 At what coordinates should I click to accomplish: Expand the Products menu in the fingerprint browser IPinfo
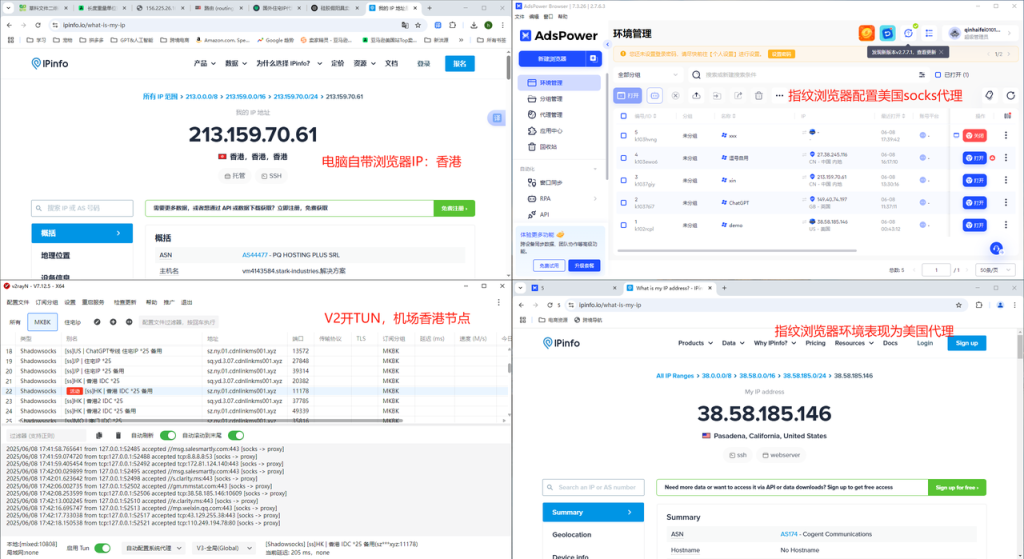click(x=696, y=343)
